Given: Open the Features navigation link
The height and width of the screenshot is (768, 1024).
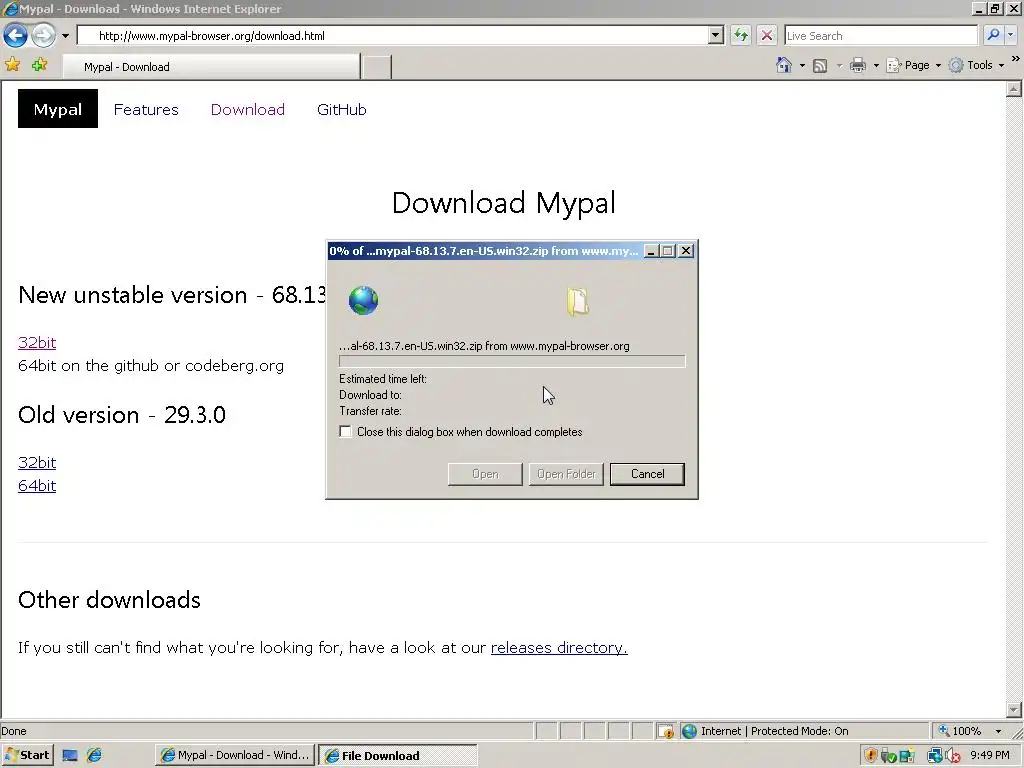Looking at the screenshot, I should (146, 109).
